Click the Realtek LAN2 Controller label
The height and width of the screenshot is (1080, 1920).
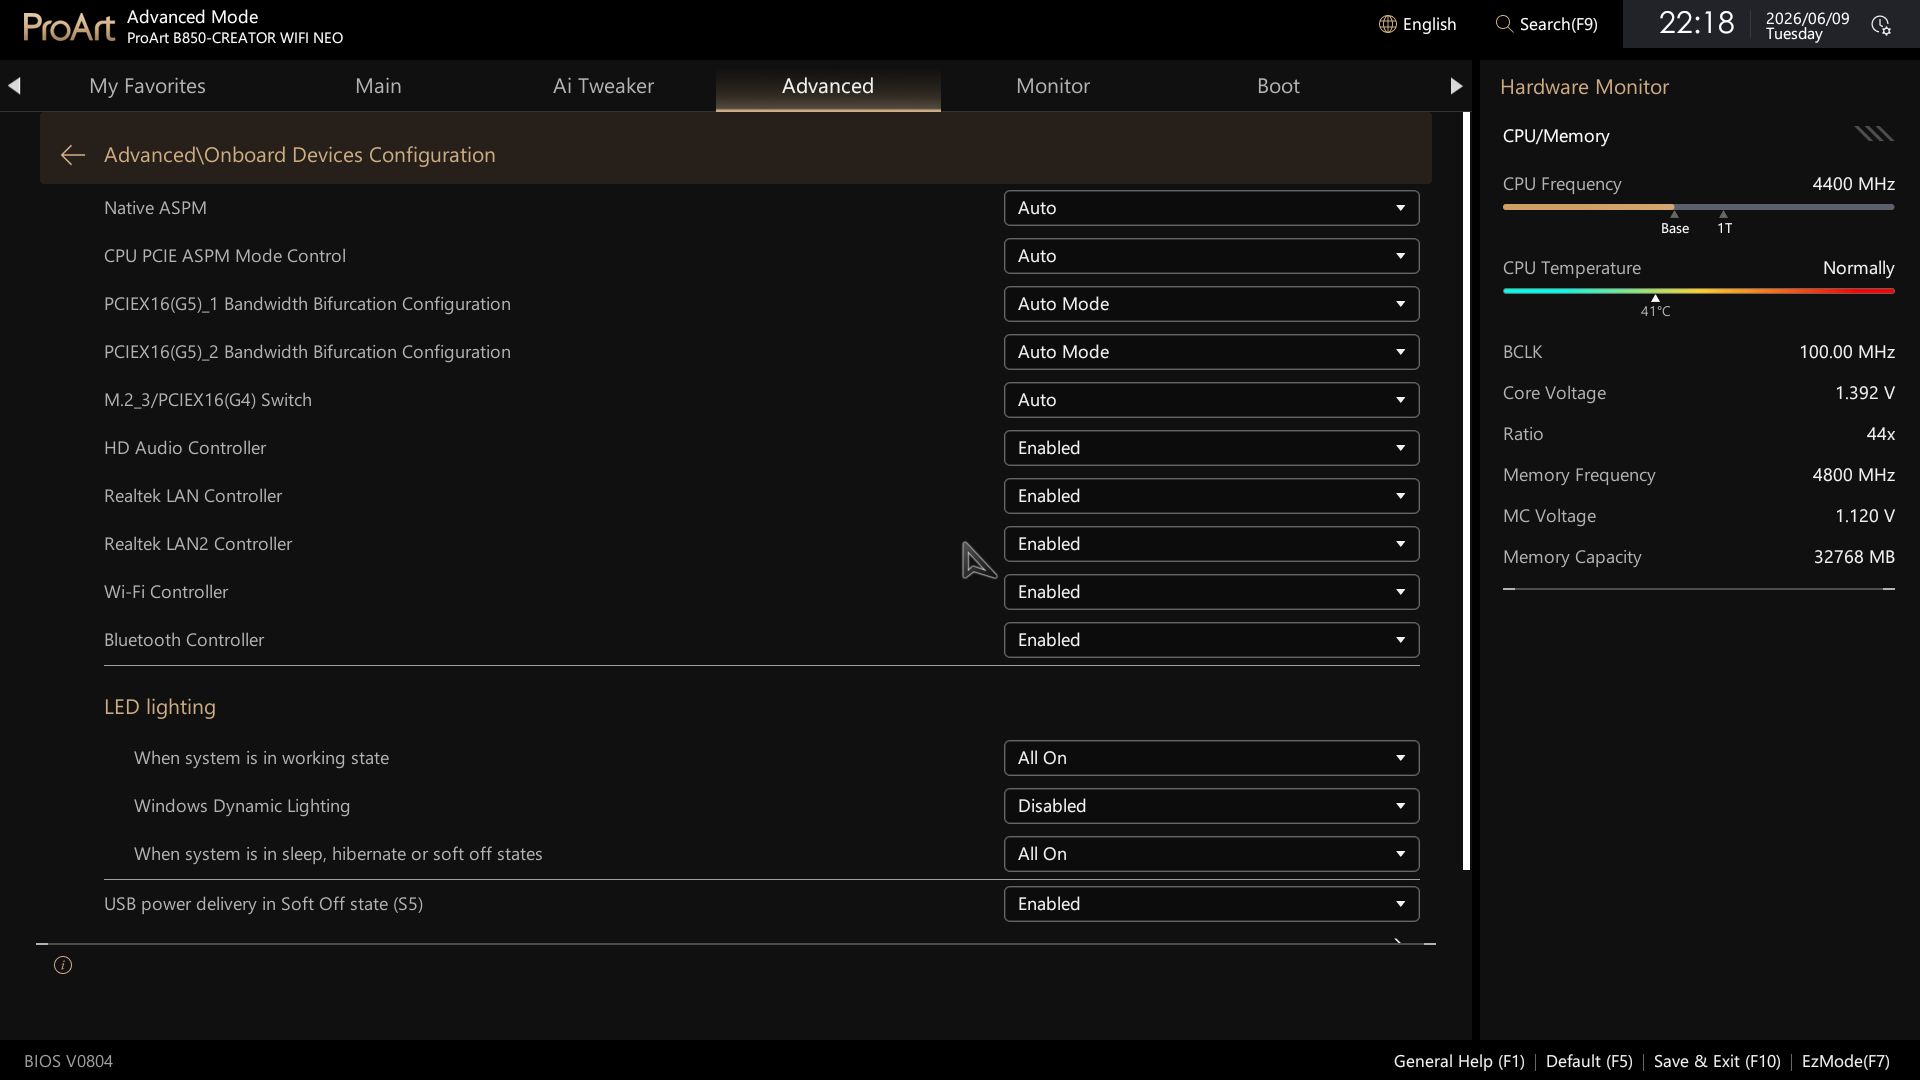pos(198,544)
